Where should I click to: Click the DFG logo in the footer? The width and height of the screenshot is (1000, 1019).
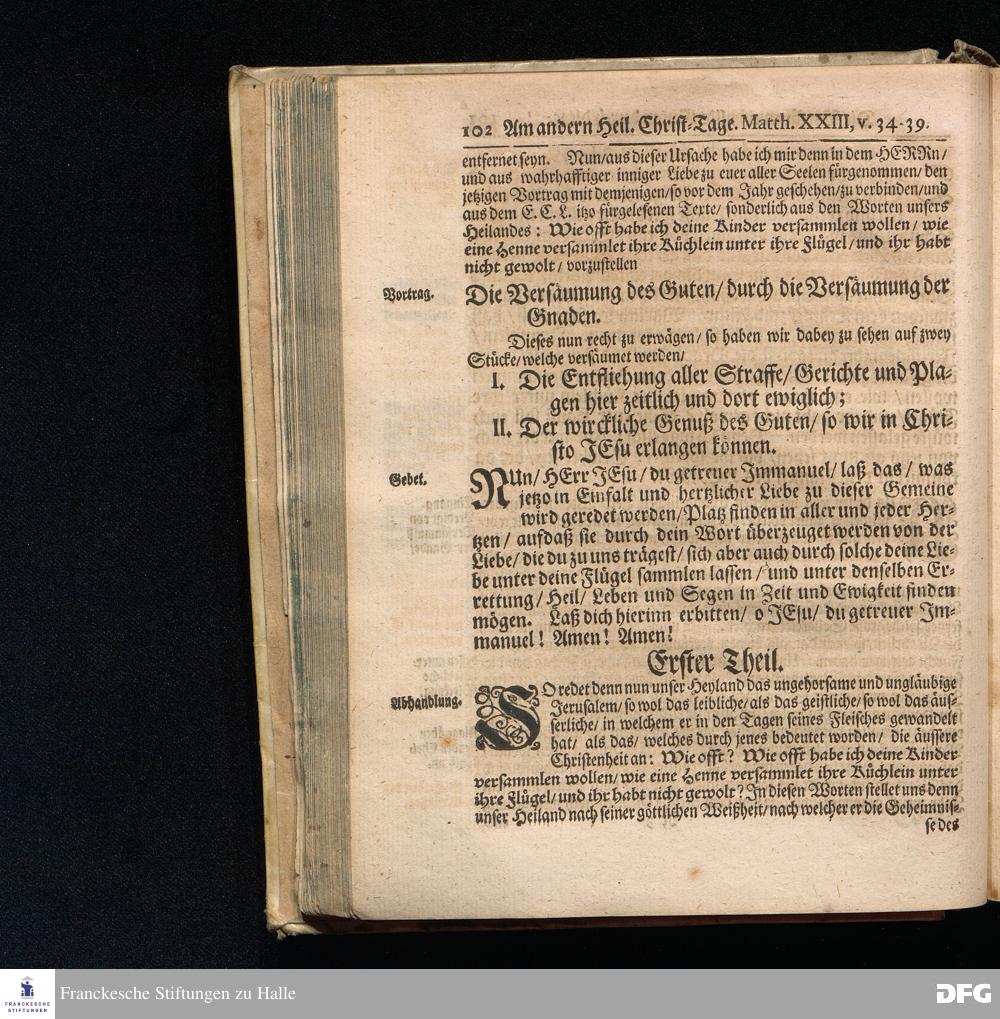click(x=963, y=993)
